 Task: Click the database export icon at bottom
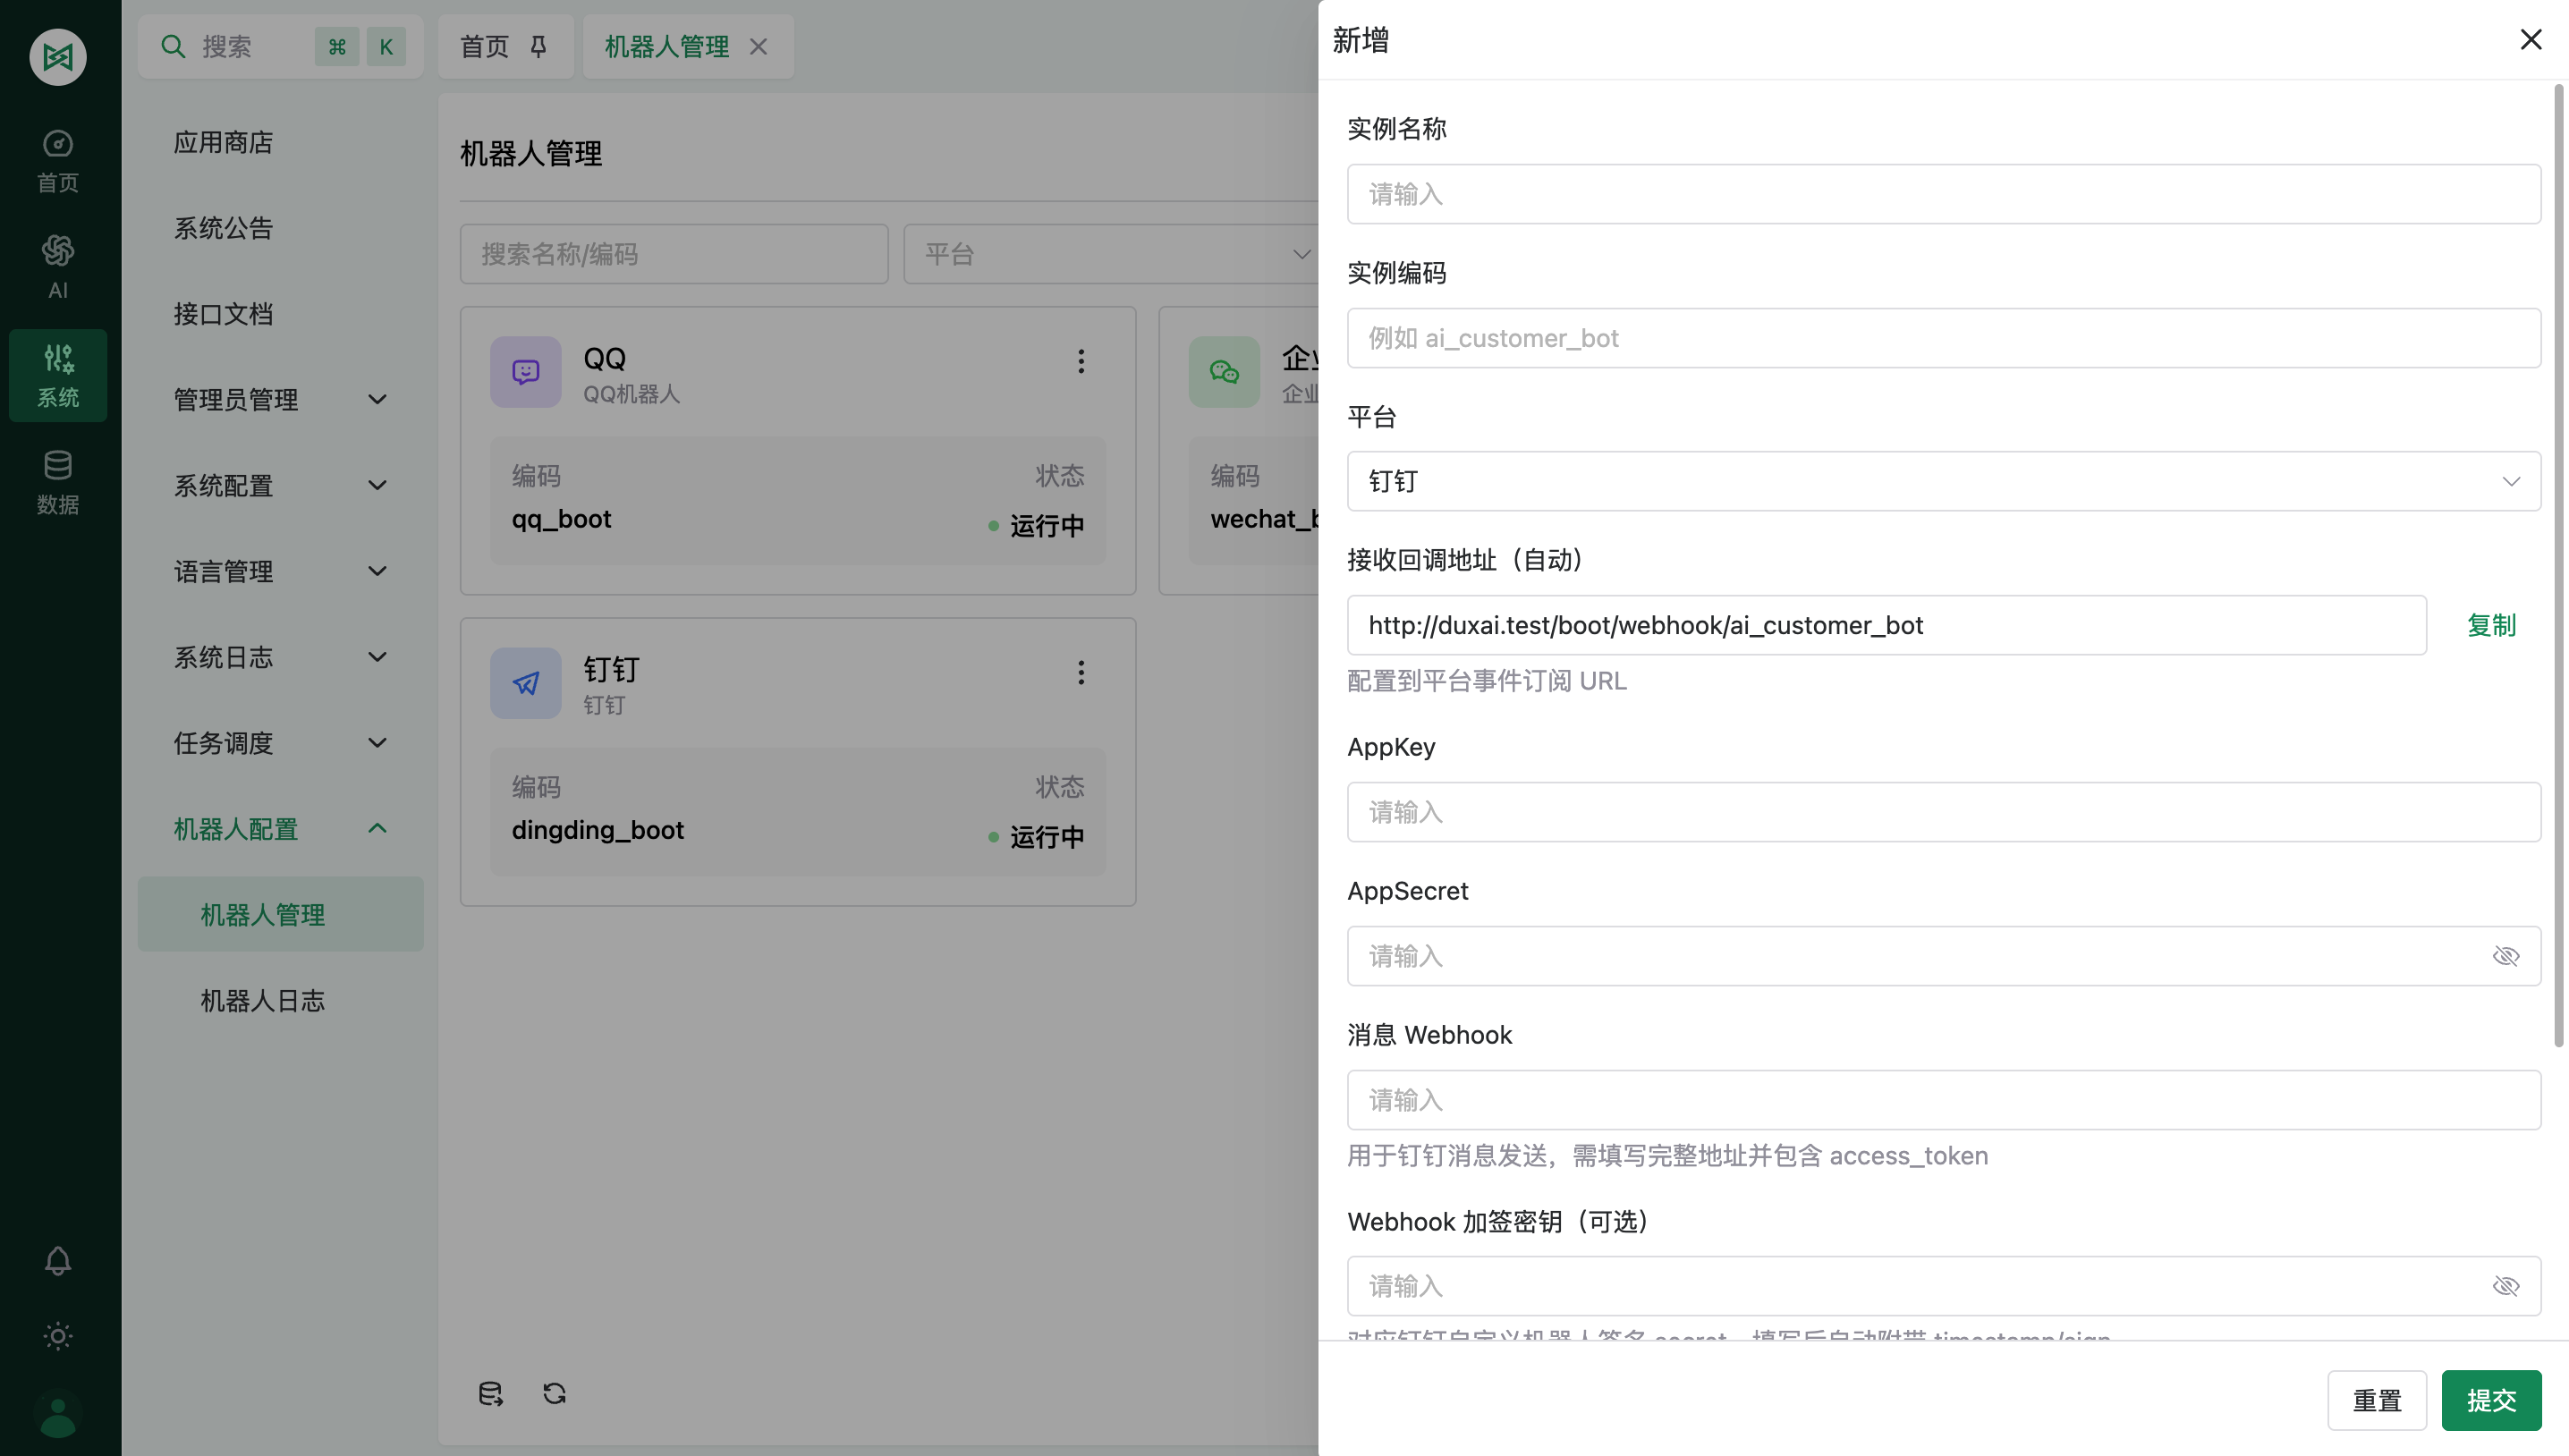[490, 1393]
